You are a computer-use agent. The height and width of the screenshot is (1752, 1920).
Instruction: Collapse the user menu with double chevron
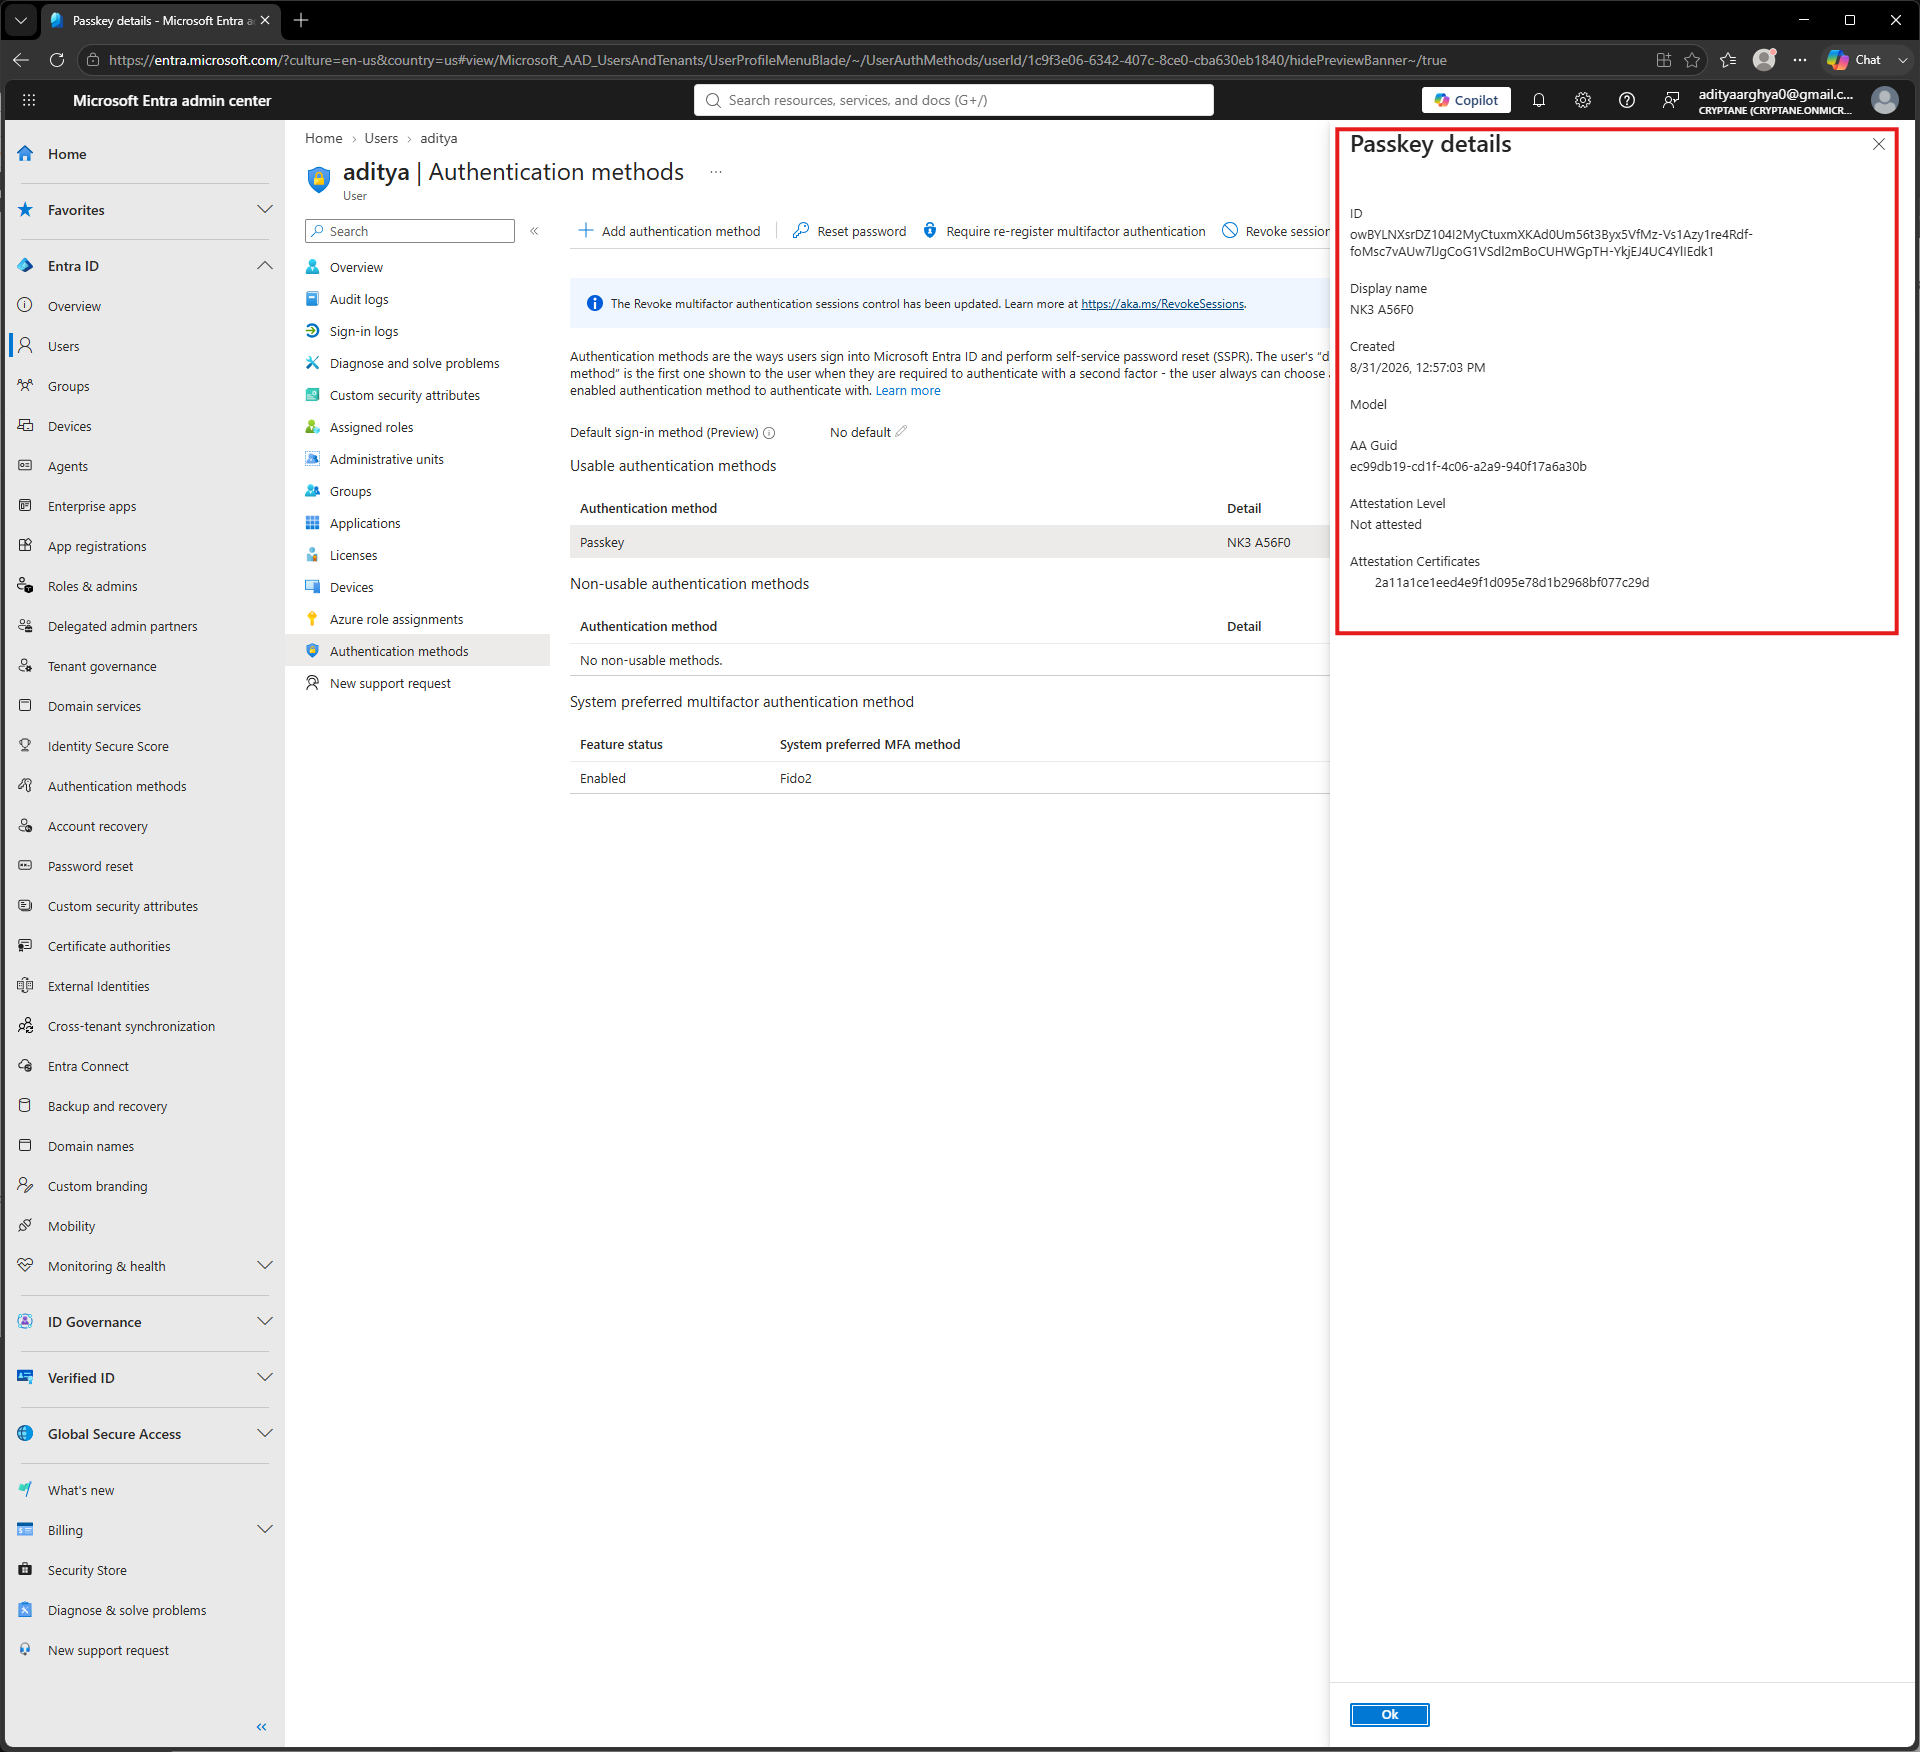[x=534, y=231]
